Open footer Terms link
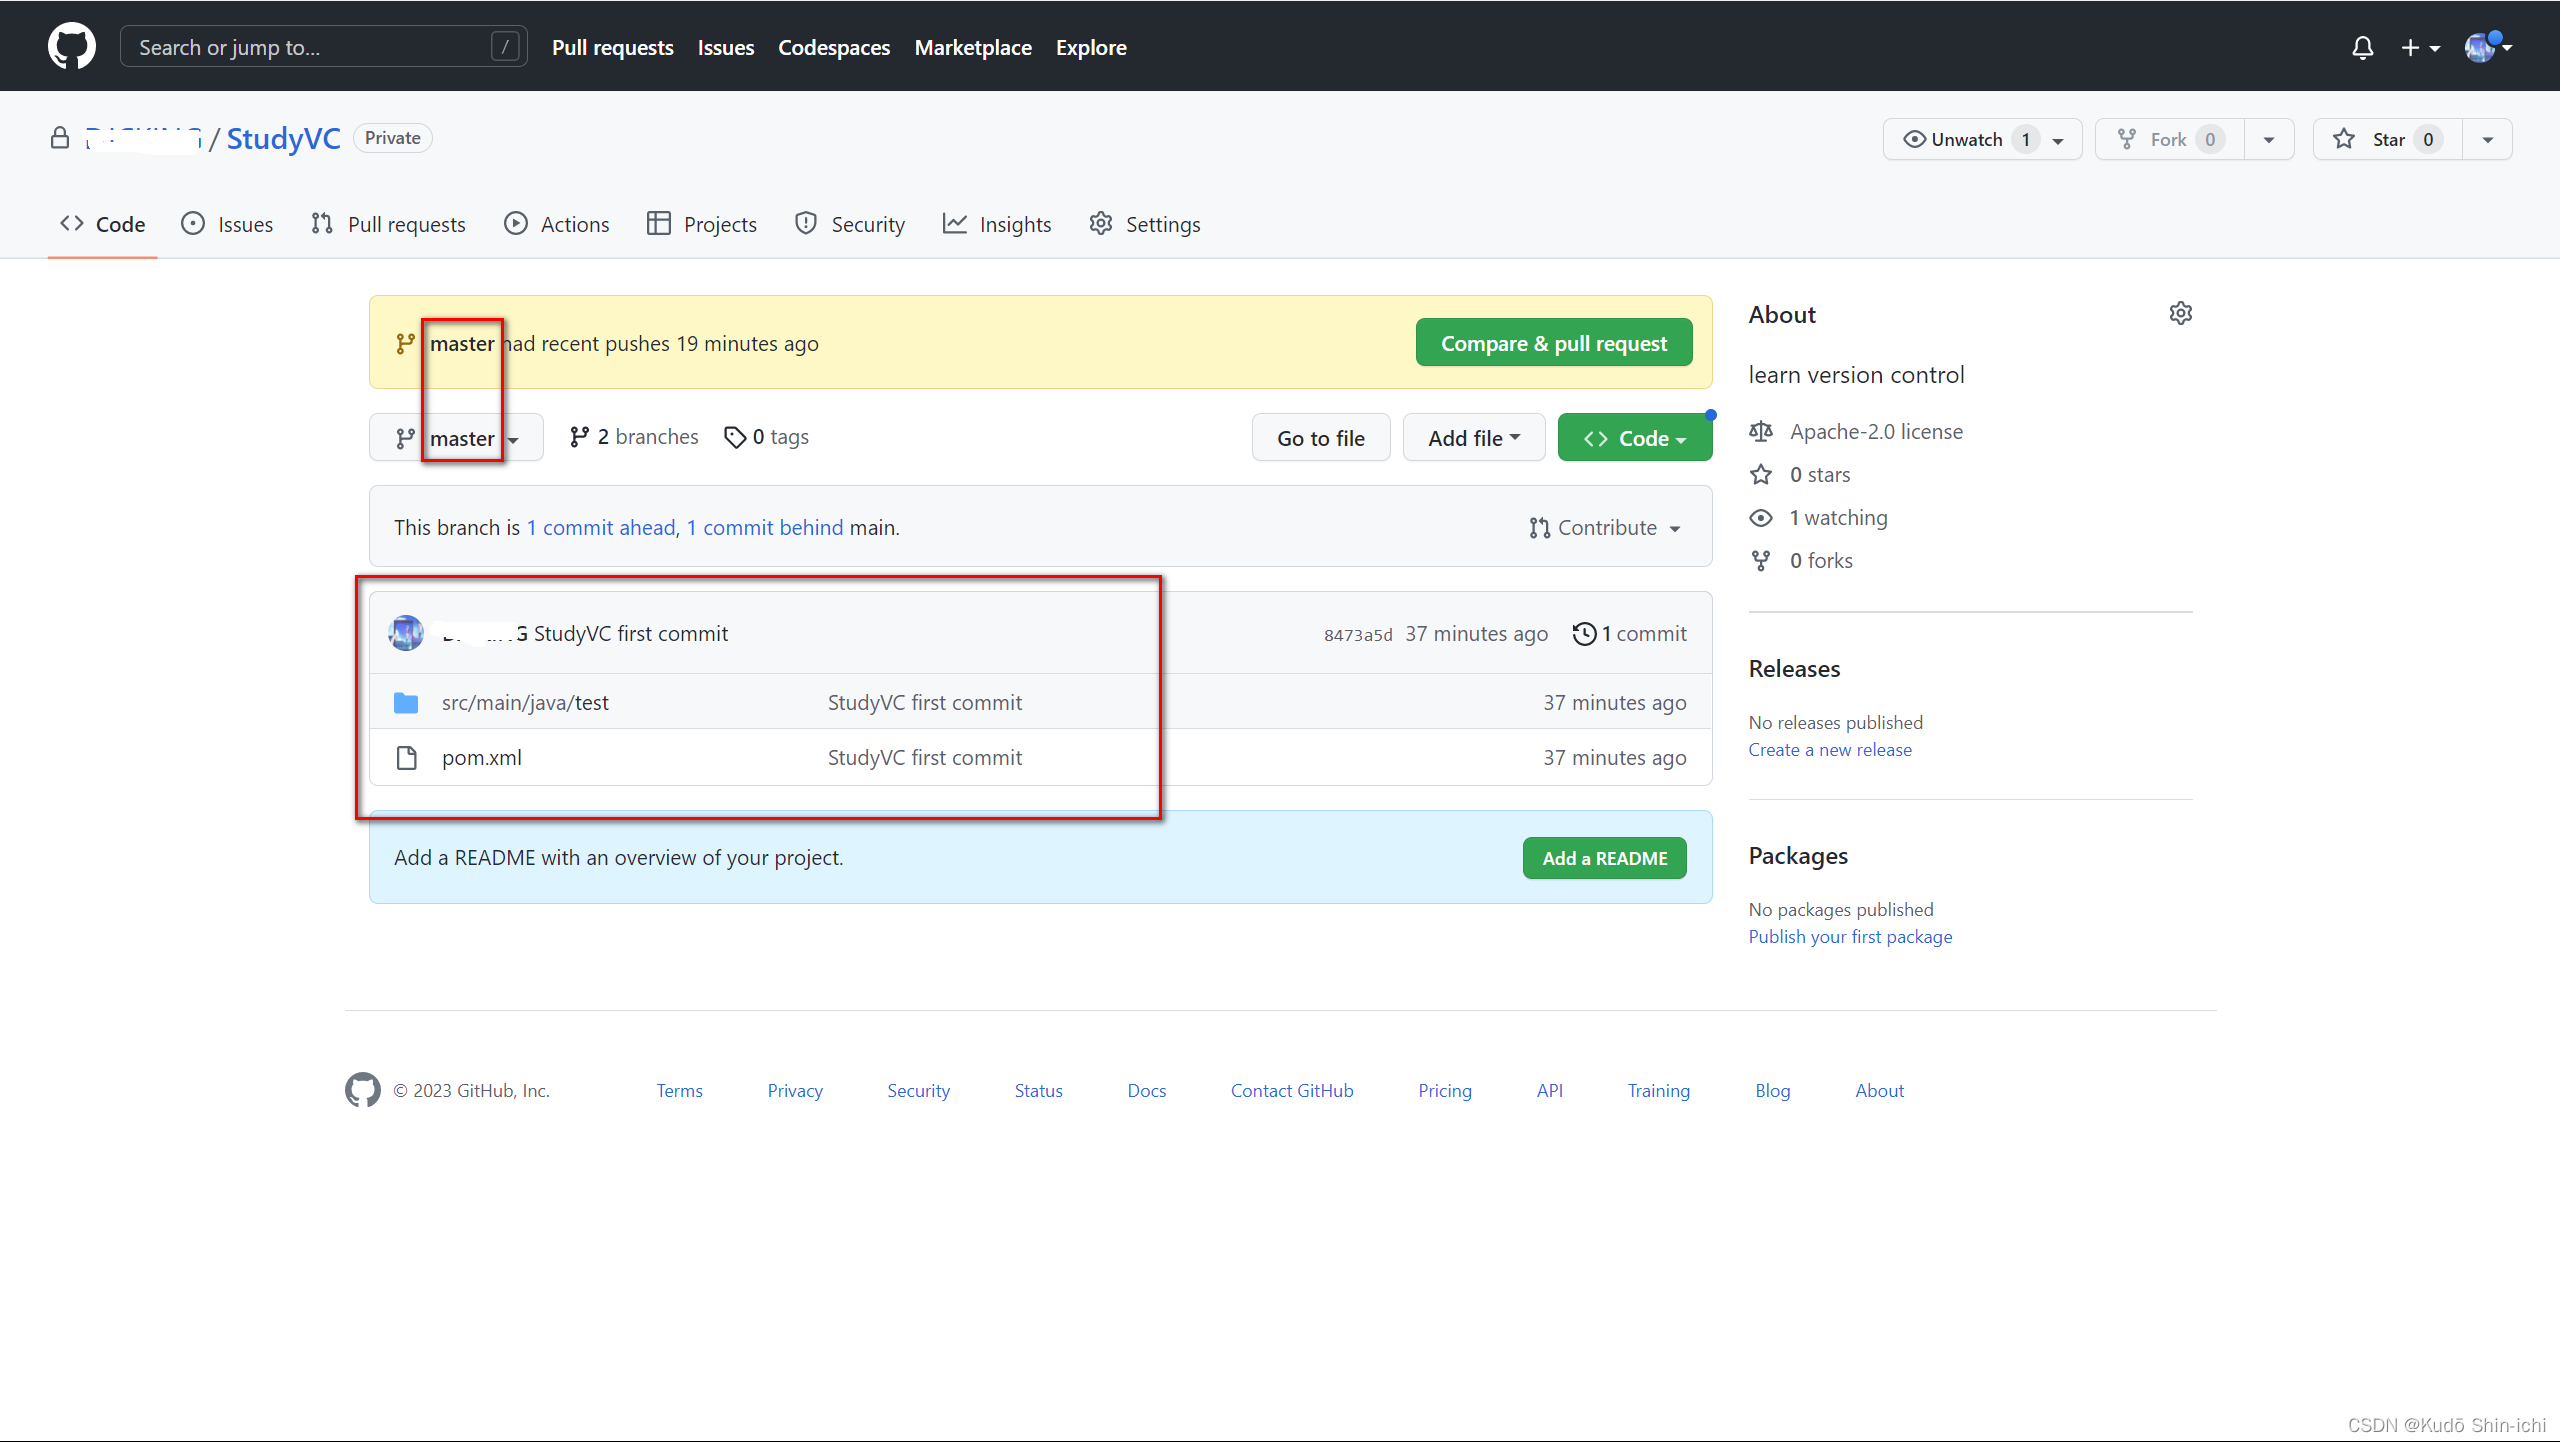The width and height of the screenshot is (2561, 1442). click(679, 1091)
